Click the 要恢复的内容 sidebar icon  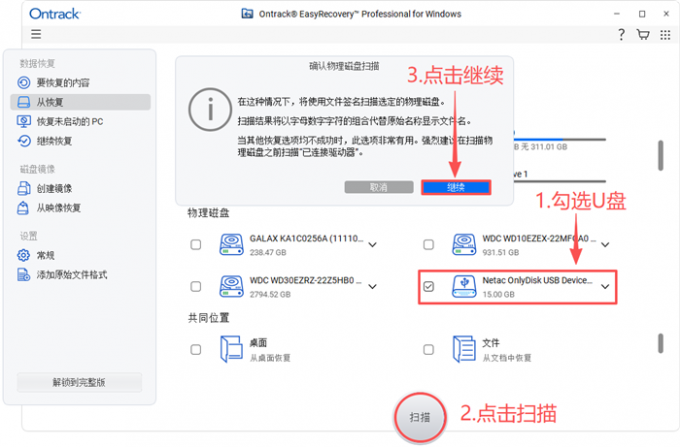(x=24, y=82)
